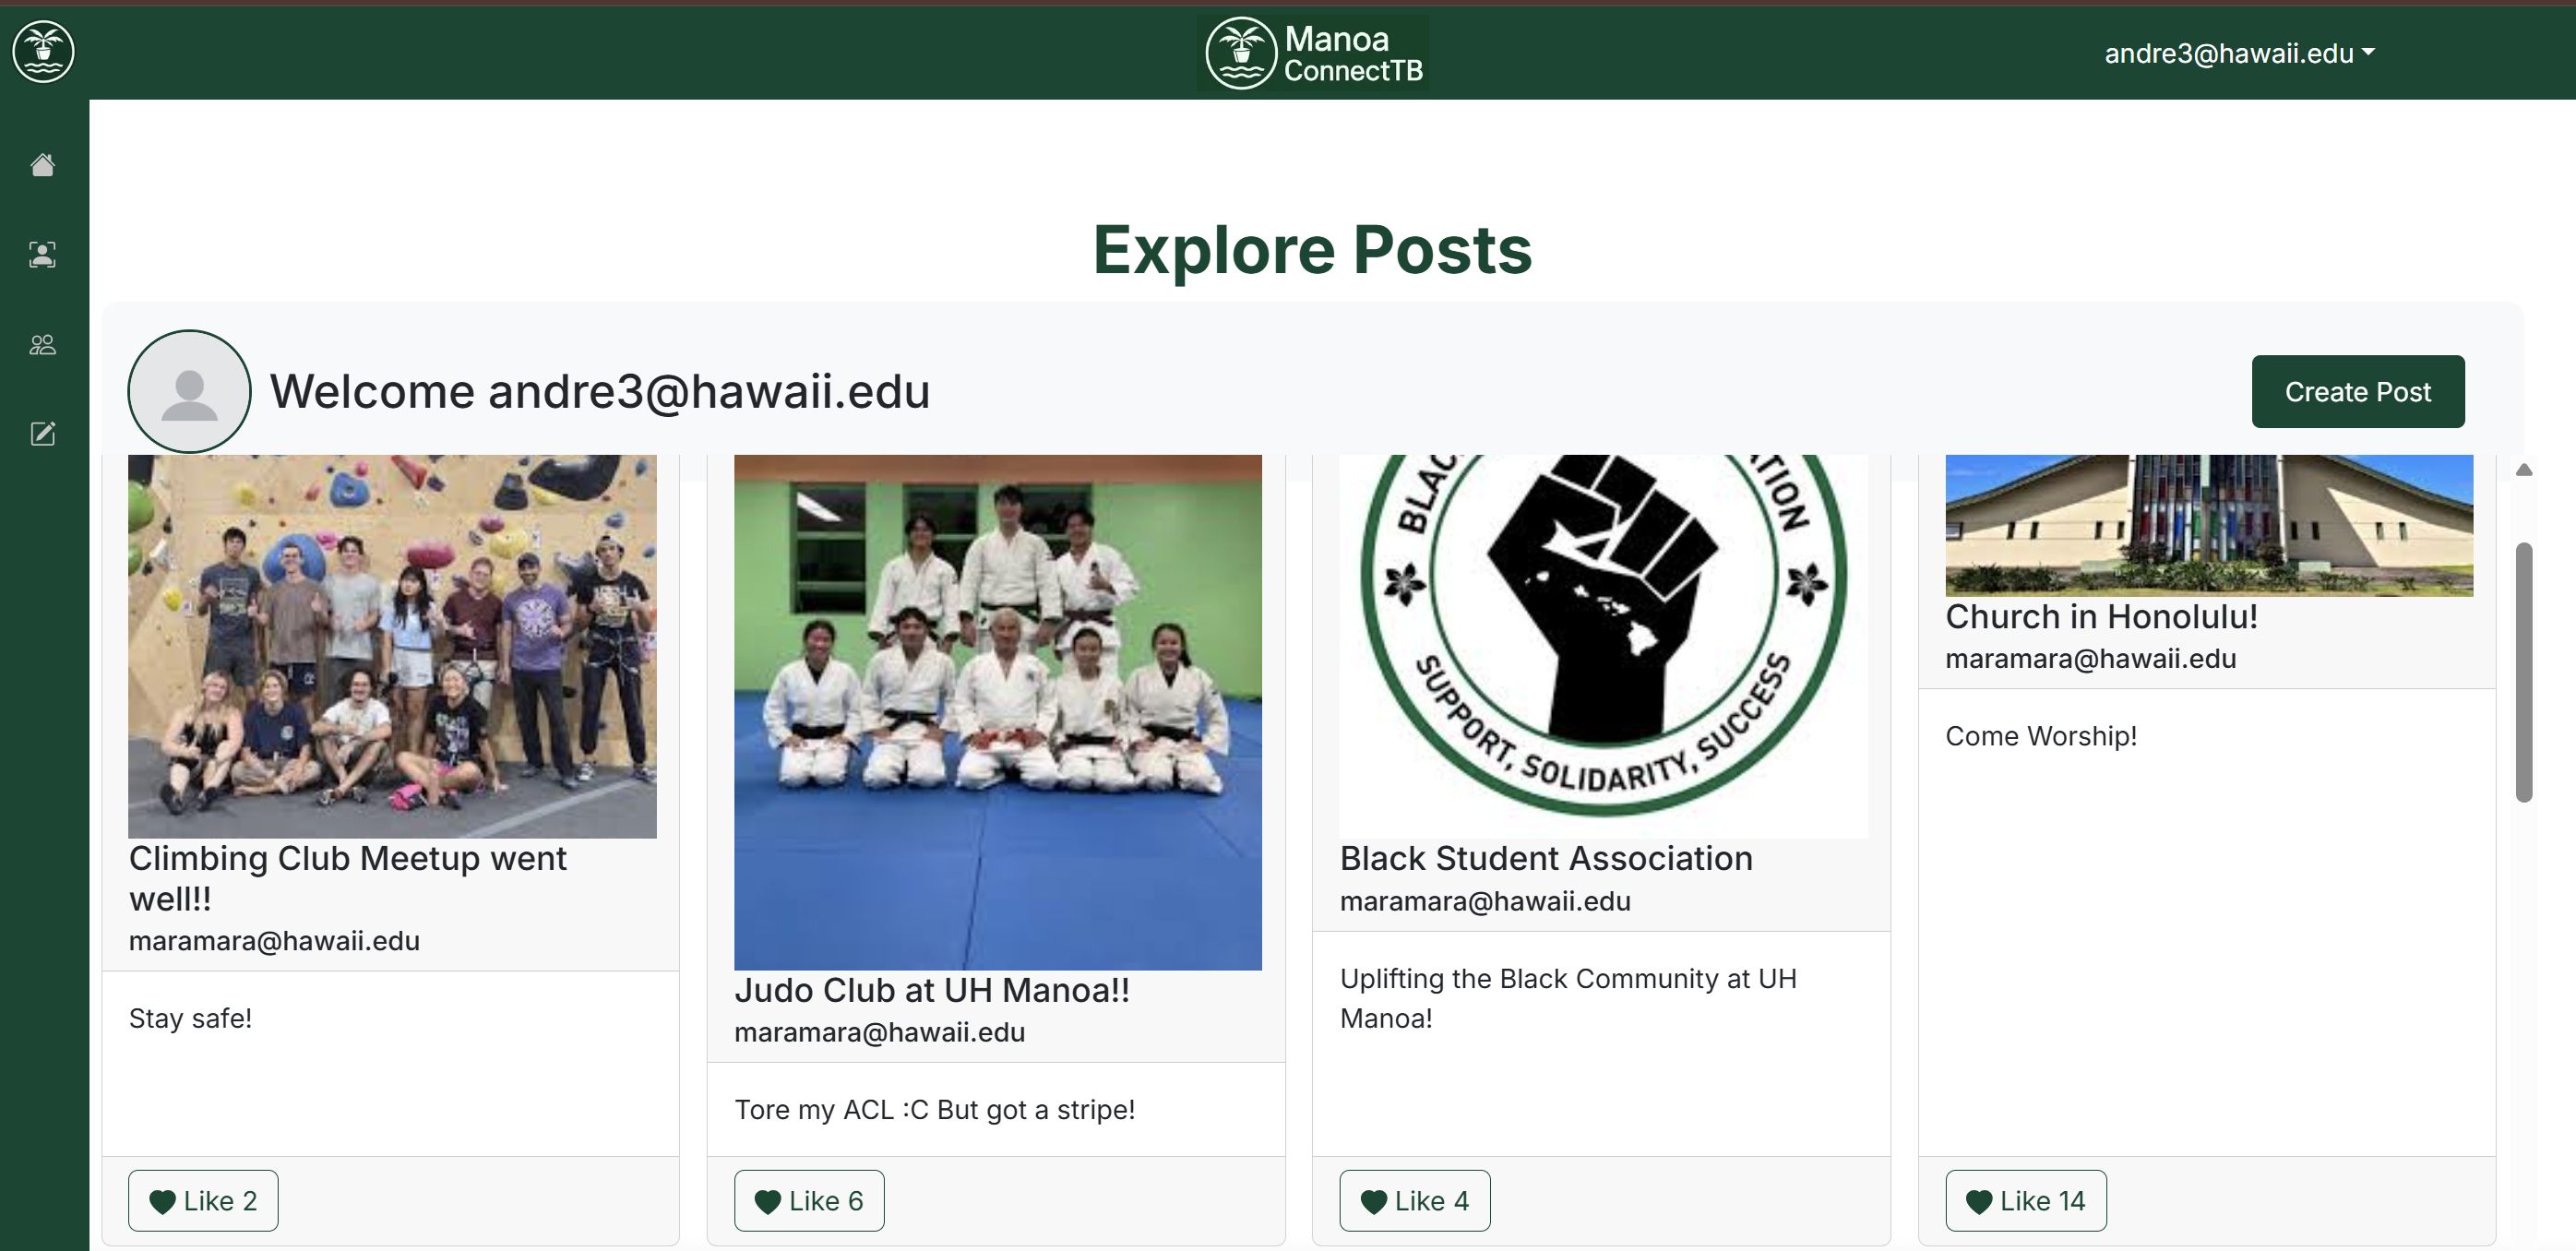Open the profile icon in sidebar
Viewport: 2576px width, 1251px height.
(x=42, y=254)
